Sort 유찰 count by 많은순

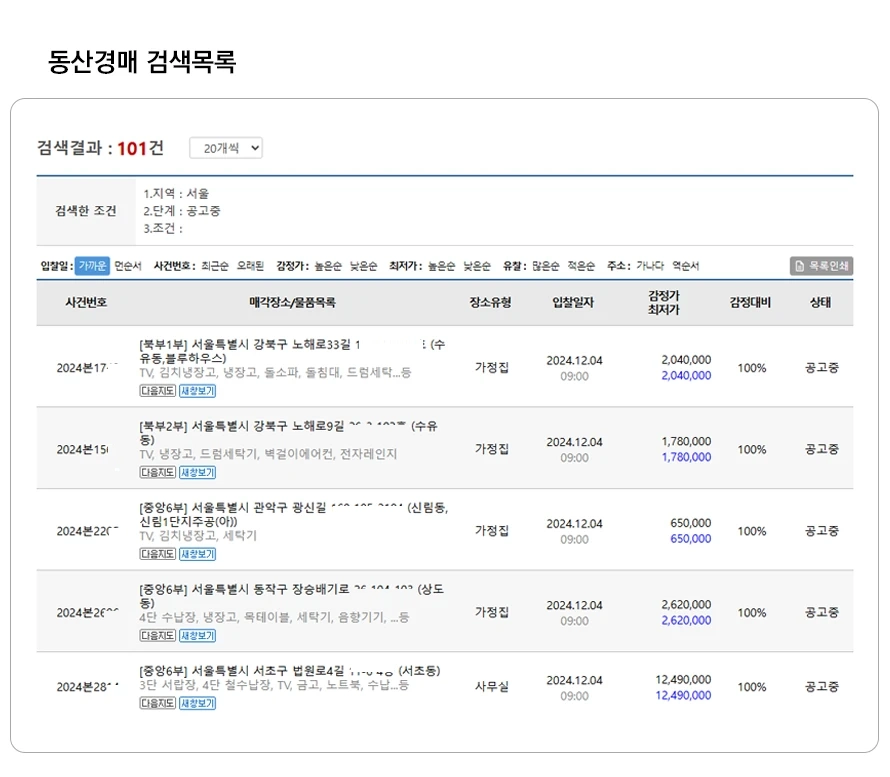click(x=545, y=266)
